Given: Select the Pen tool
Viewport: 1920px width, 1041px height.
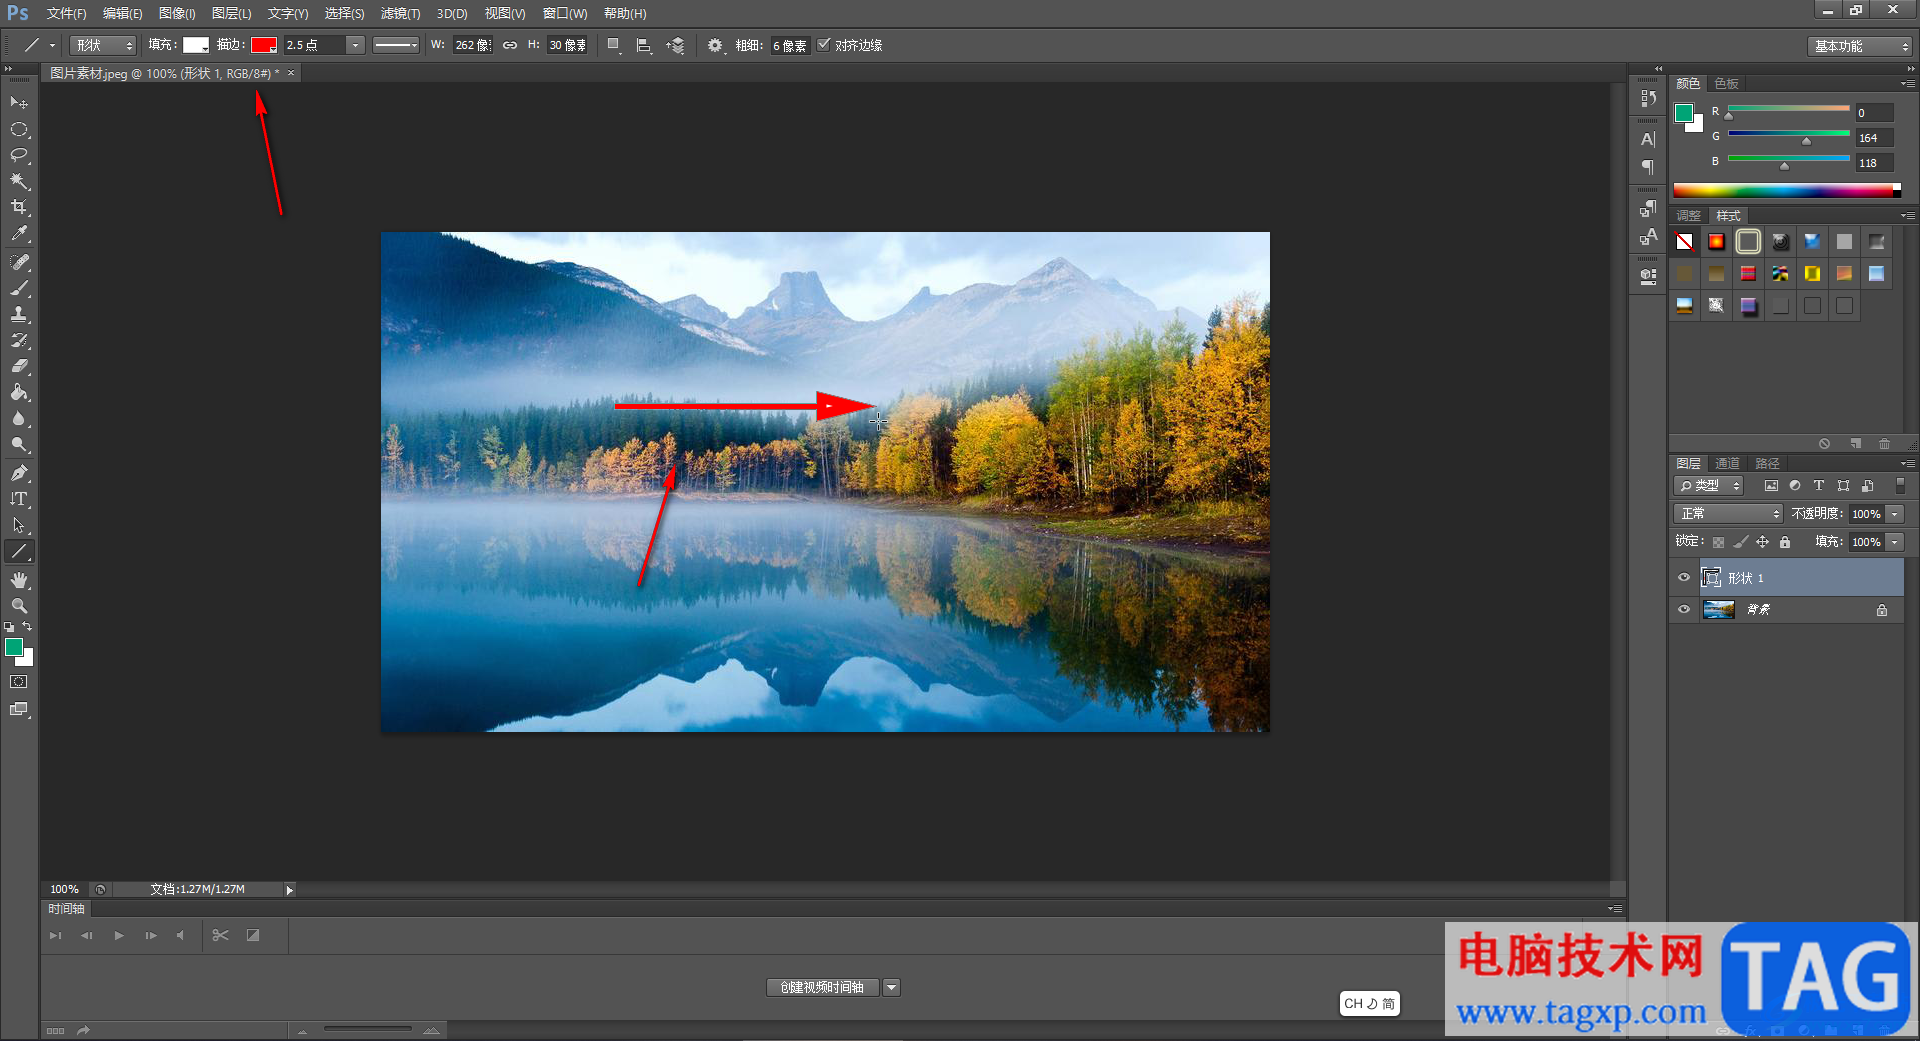Looking at the screenshot, I should 19,473.
